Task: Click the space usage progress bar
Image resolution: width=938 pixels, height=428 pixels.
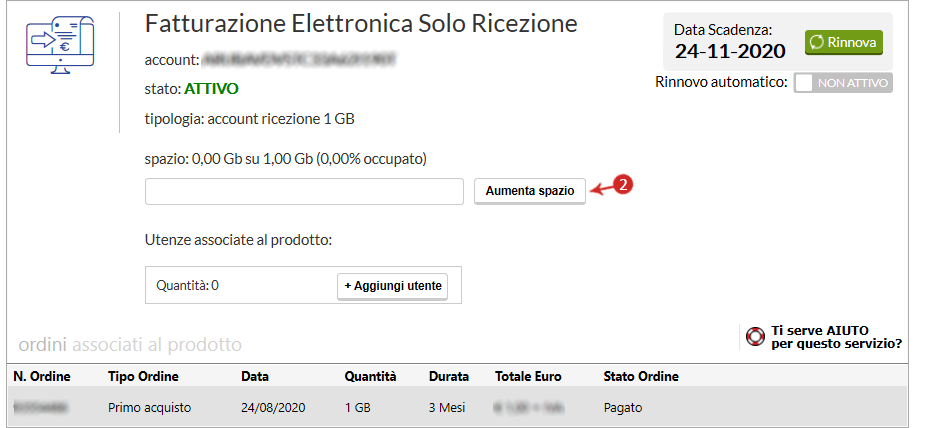Action: (304, 192)
